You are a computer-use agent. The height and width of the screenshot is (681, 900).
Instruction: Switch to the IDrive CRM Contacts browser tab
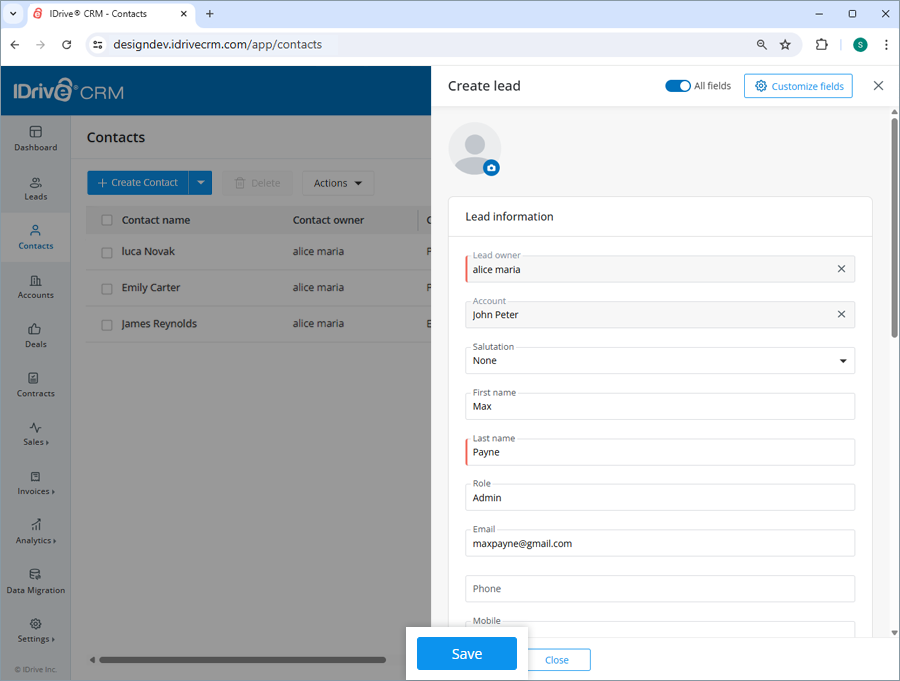100,14
